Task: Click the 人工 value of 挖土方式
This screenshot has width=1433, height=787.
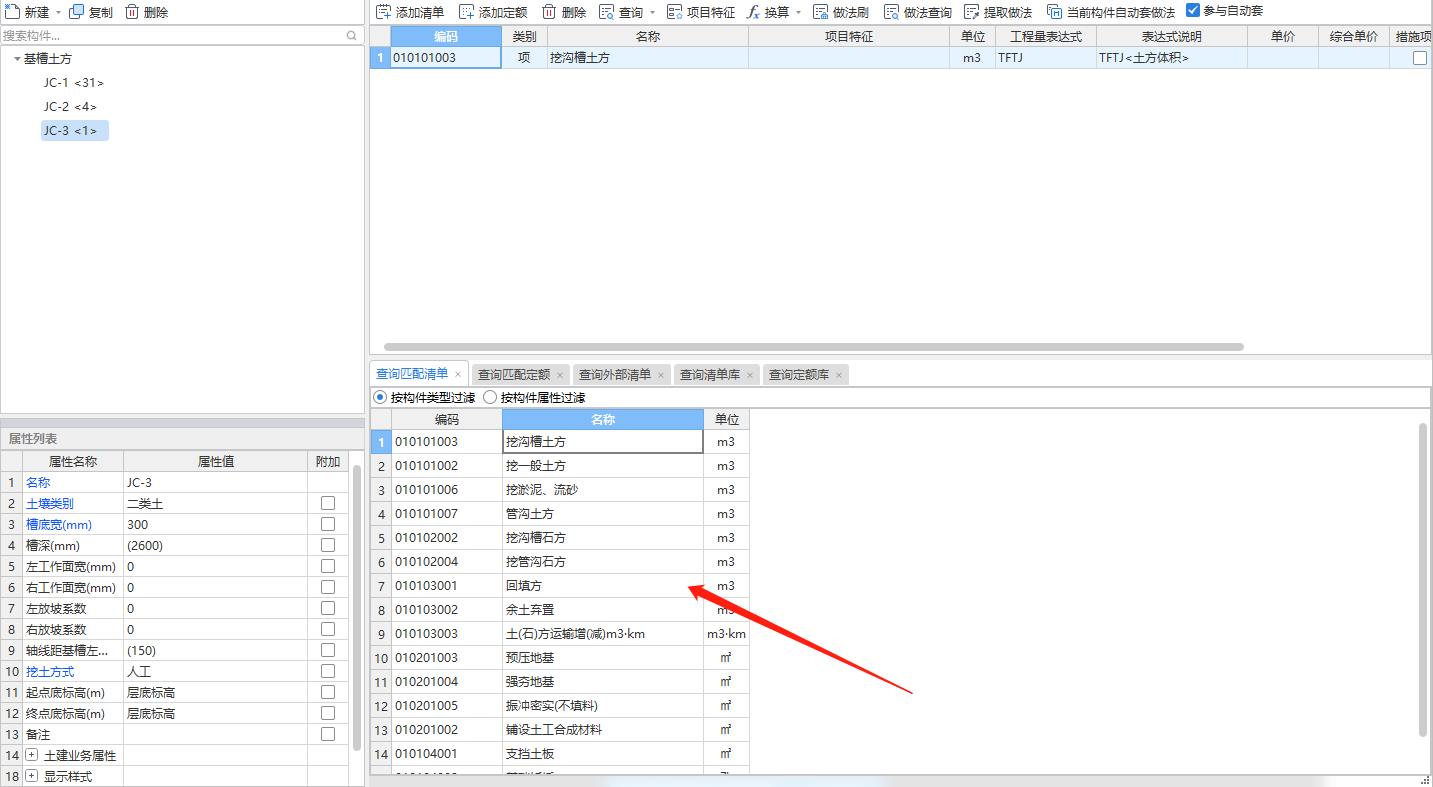Action: pos(215,671)
